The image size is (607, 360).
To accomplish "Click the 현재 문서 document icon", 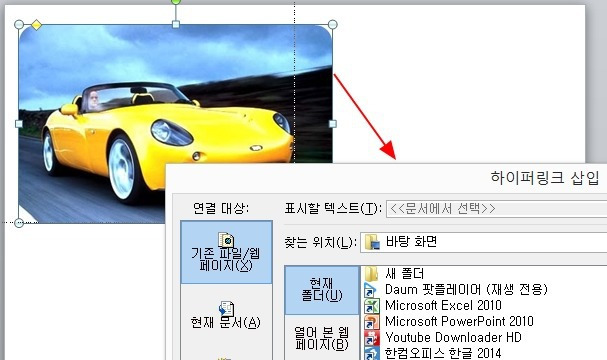I will [x=226, y=309].
